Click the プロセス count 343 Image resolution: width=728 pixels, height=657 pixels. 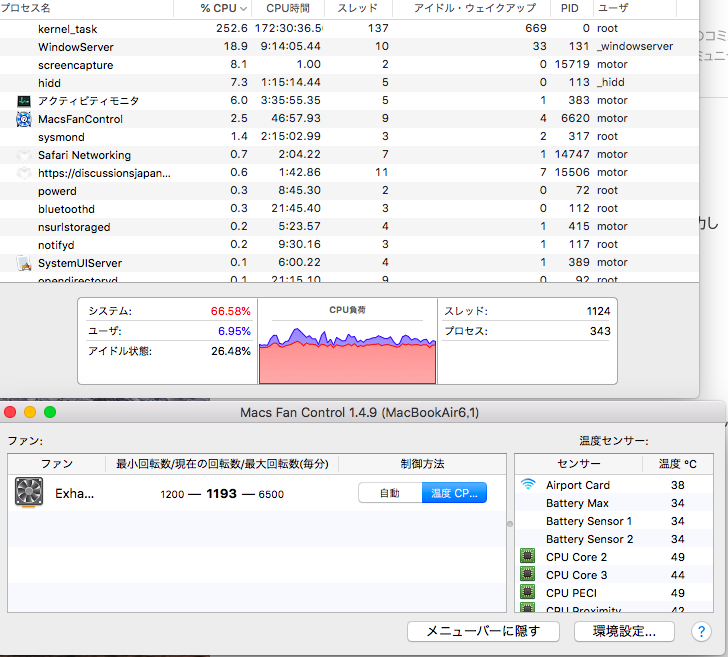pos(600,331)
